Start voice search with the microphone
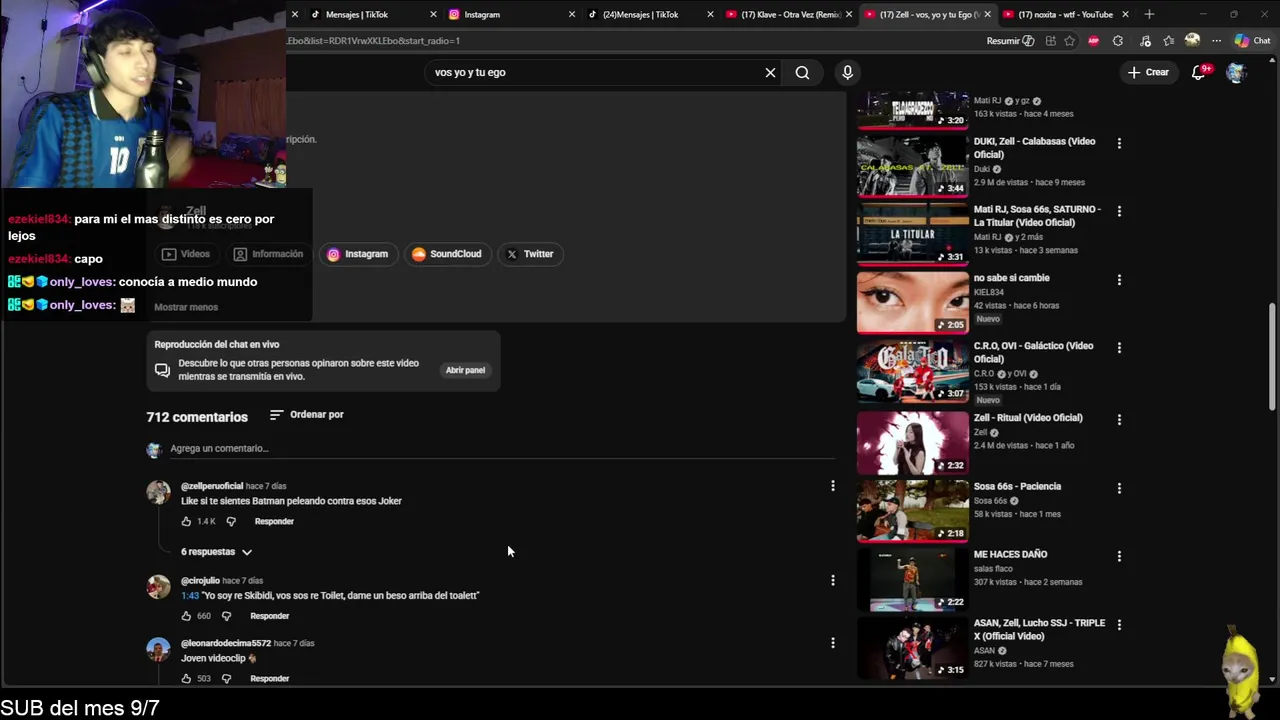 coord(847,72)
